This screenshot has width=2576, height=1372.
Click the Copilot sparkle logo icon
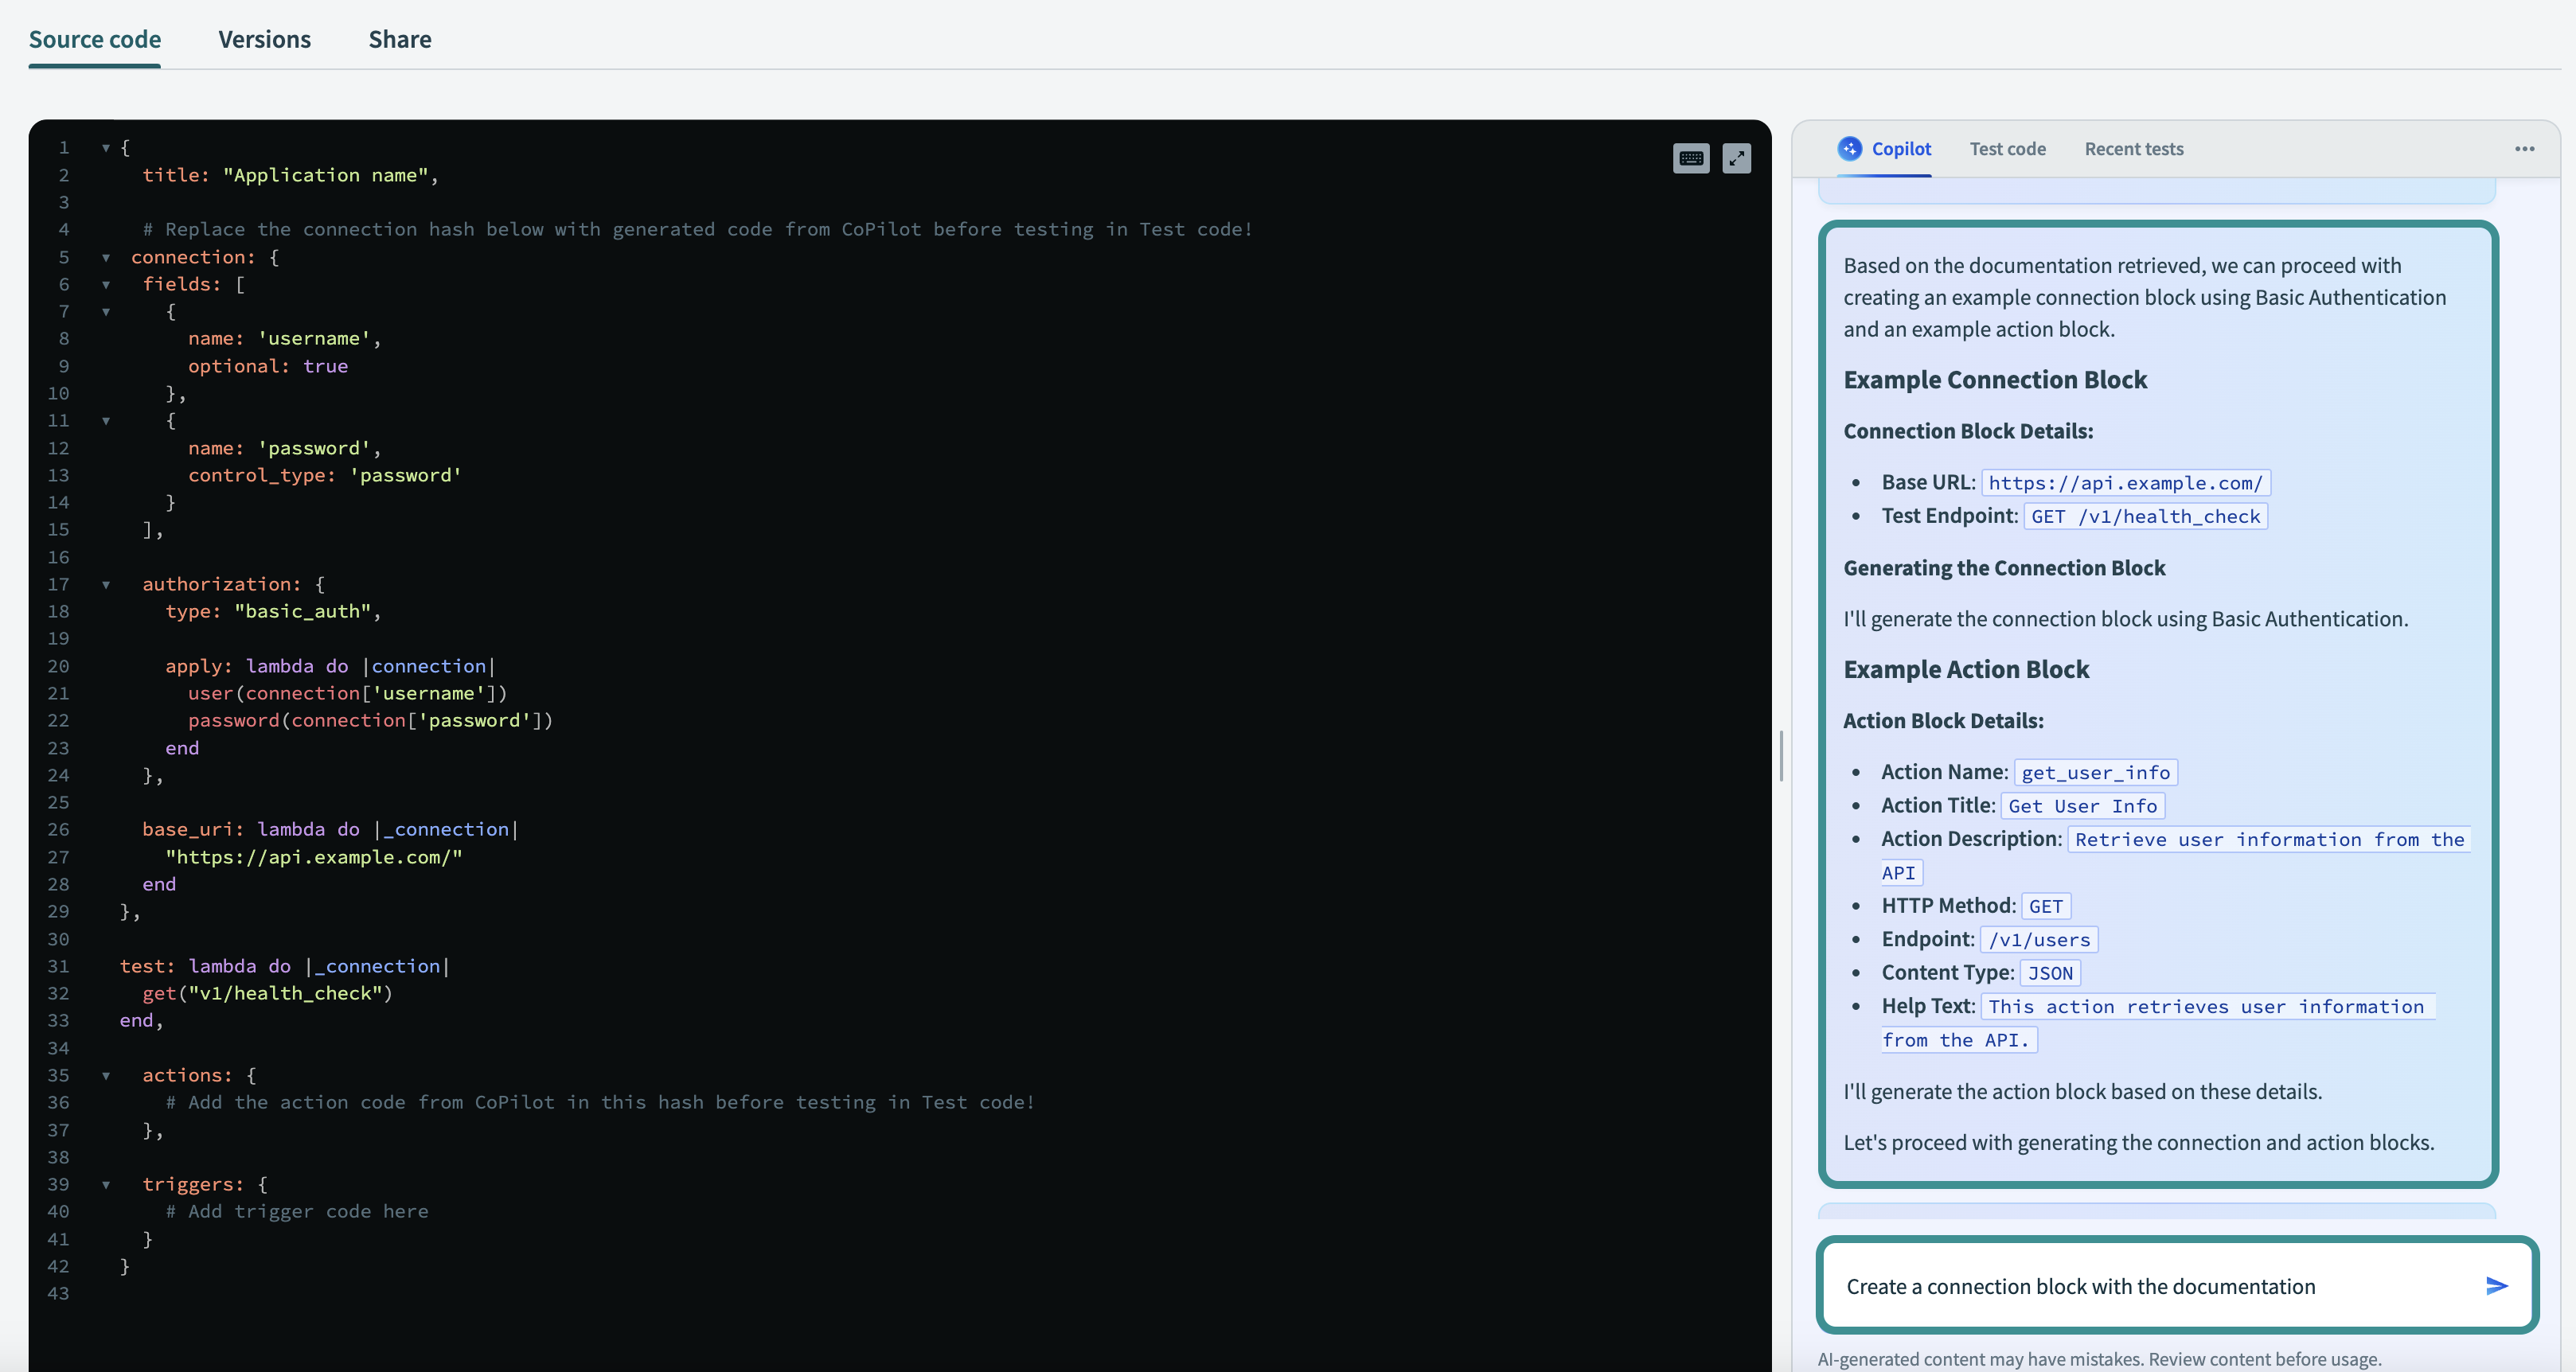point(1849,148)
